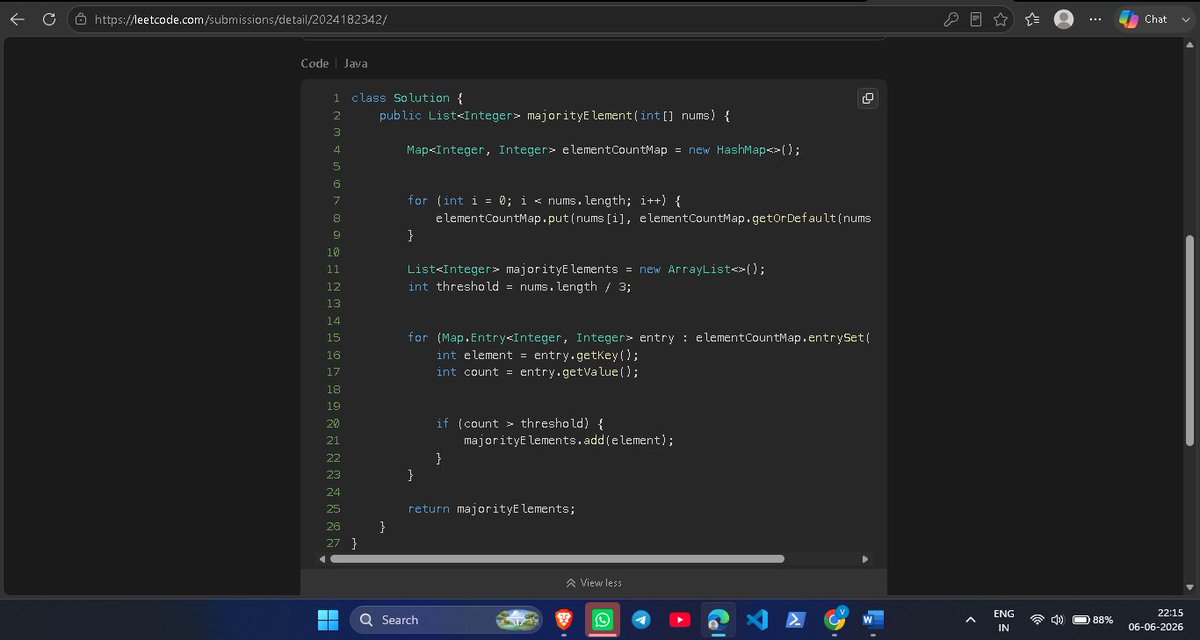
Task: Open the reader view page icon
Action: 976,19
